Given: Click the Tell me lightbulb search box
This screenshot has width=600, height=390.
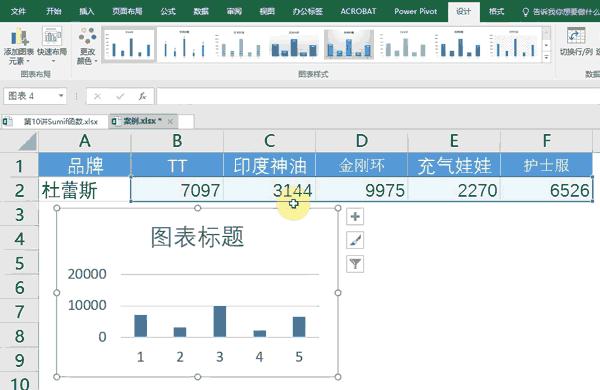Looking at the screenshot, I should [x=561, y=12].
